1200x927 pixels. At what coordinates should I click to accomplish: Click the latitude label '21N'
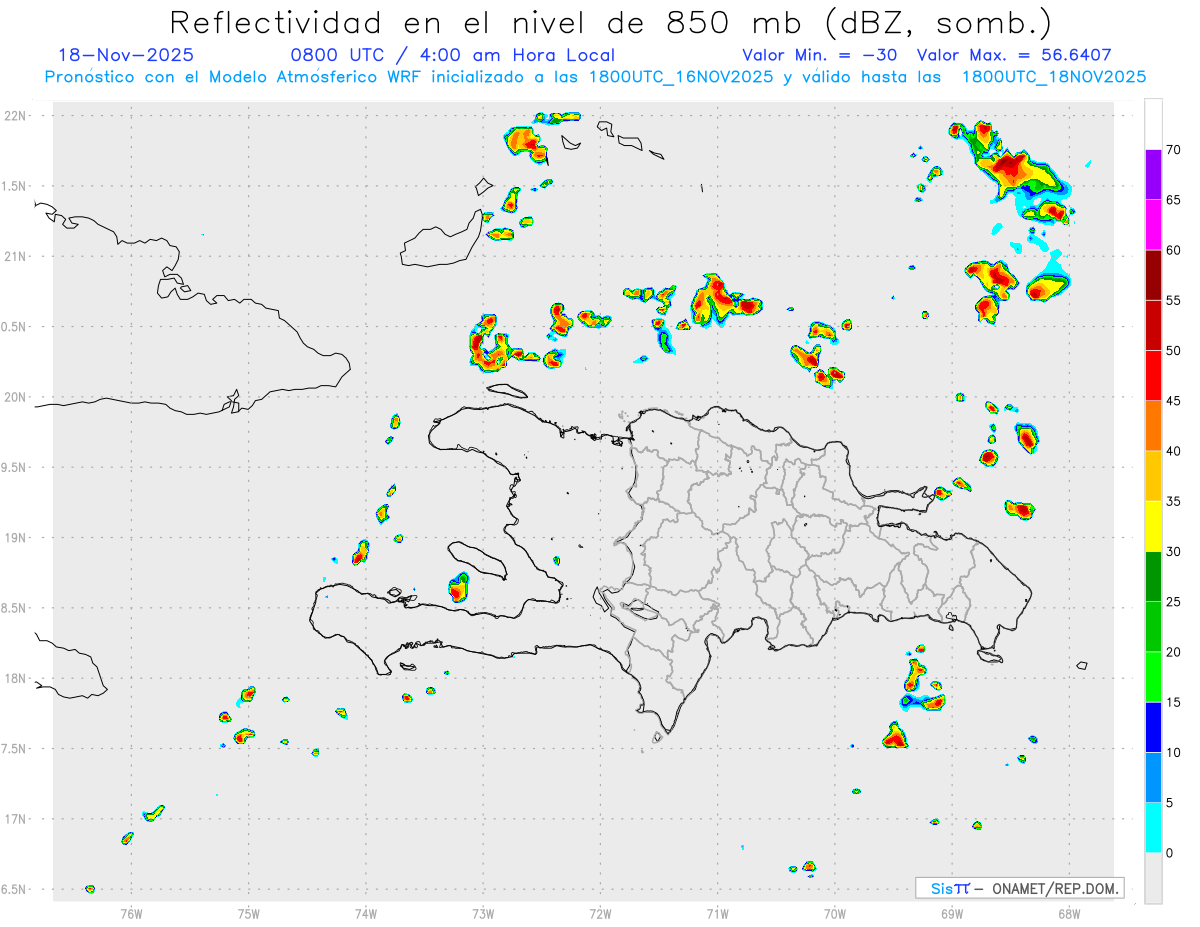[x=17, y=257]
